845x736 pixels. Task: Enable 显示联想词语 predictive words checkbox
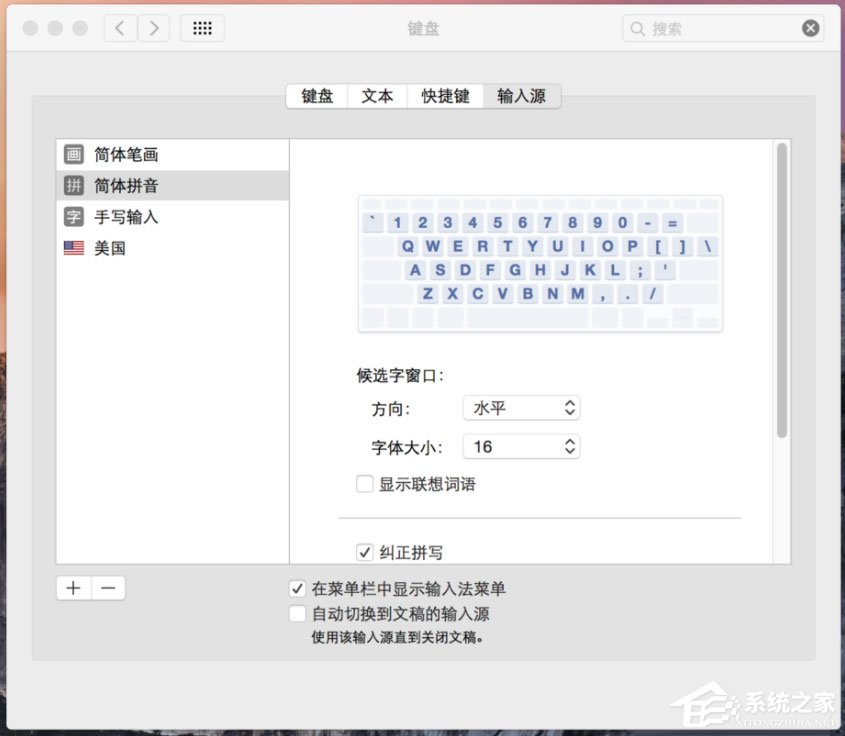coord(364,483)
